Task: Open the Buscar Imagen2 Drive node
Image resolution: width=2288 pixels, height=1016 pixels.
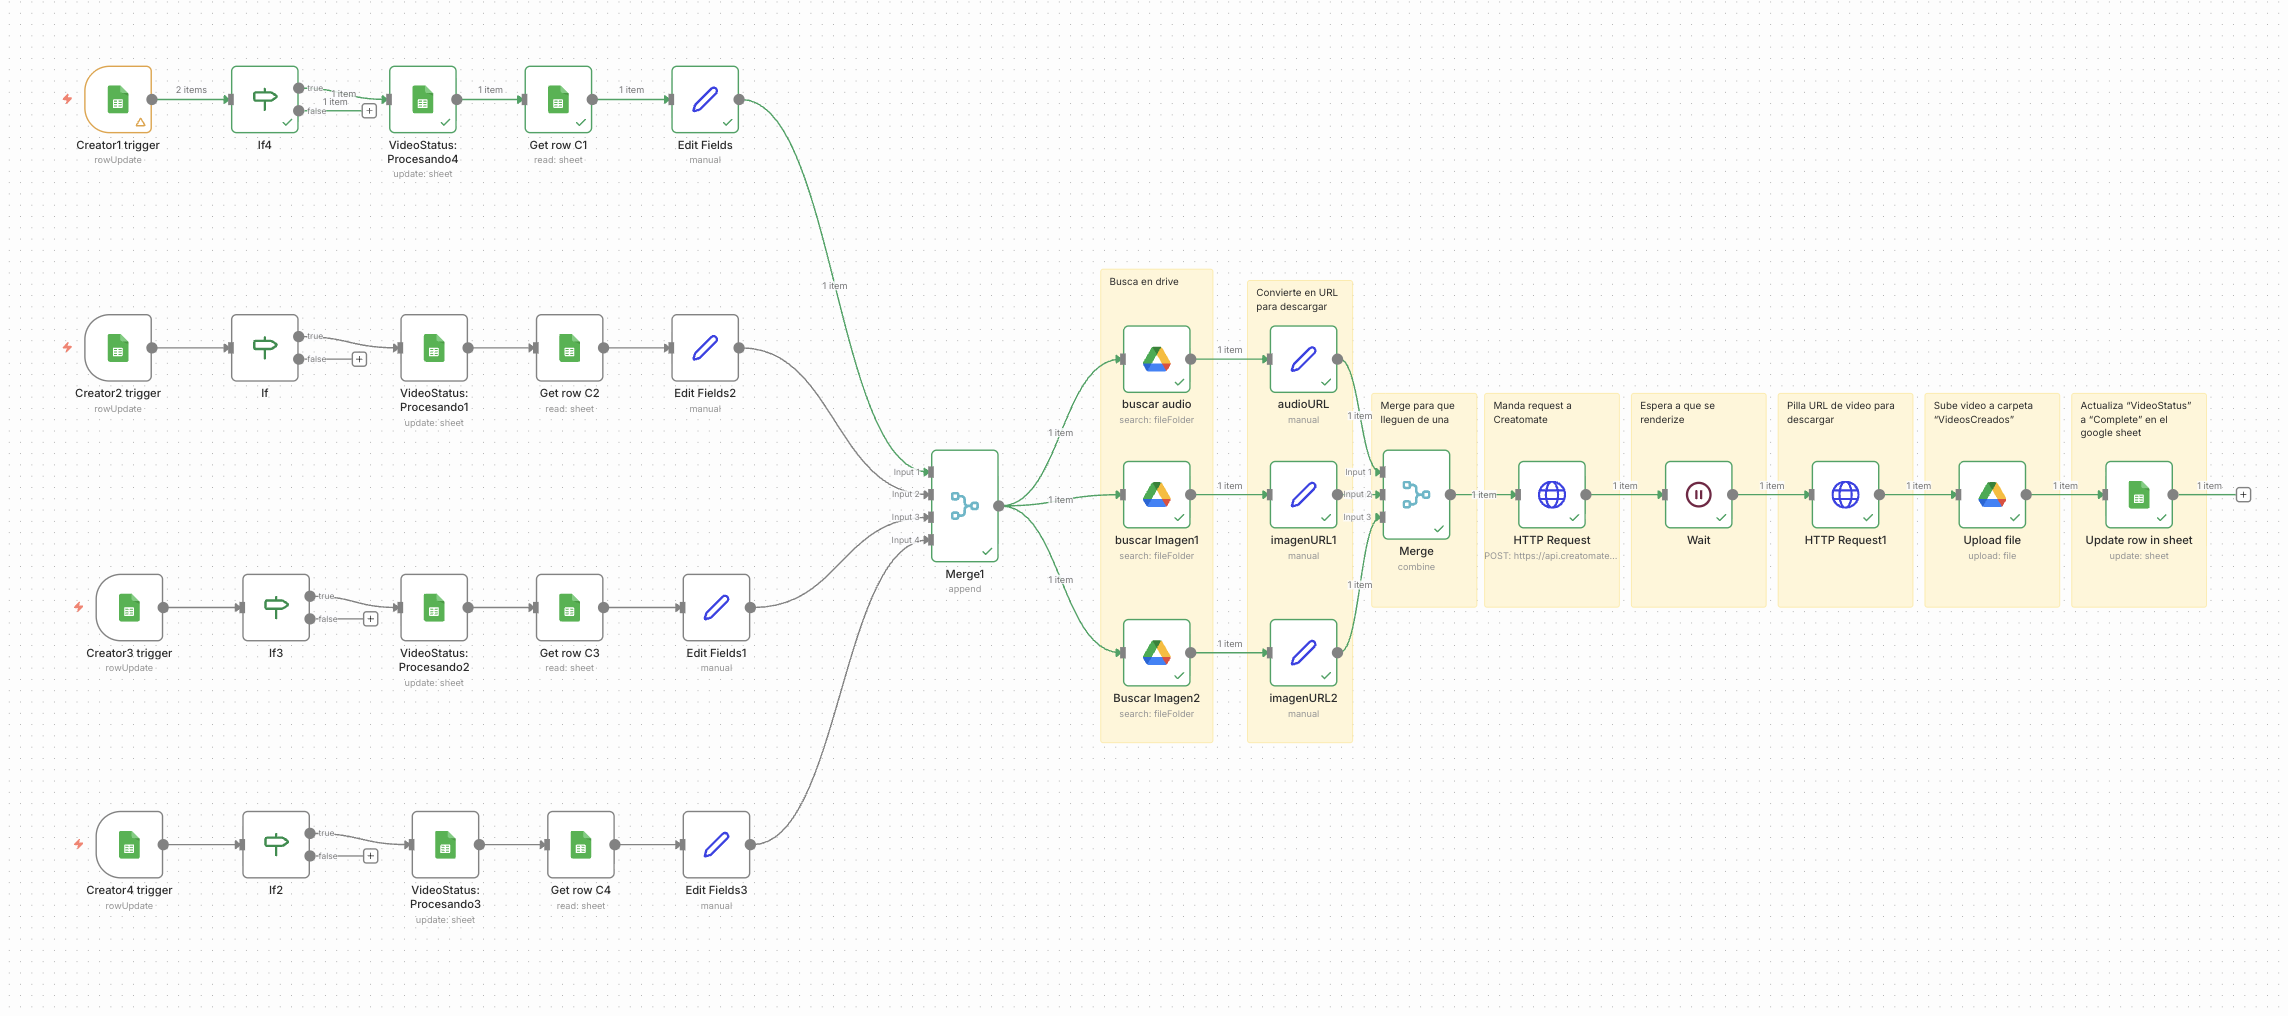Action: (1157, 653)
